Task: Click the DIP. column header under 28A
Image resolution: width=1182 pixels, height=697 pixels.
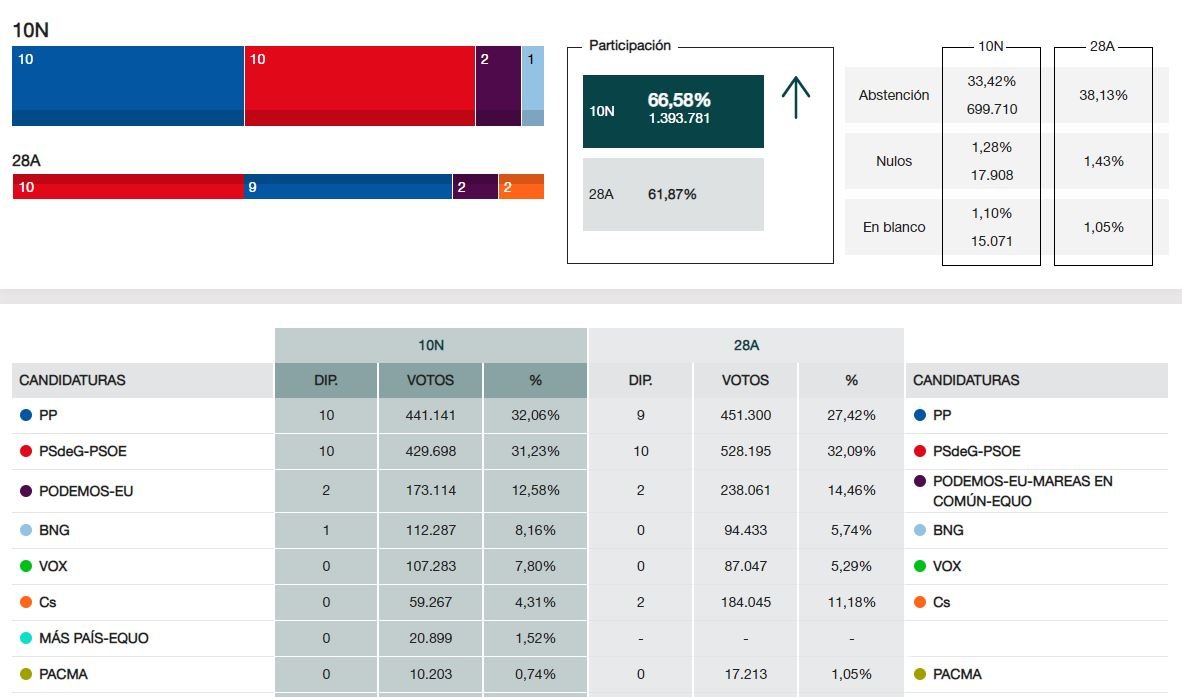Action: [640, 380]
